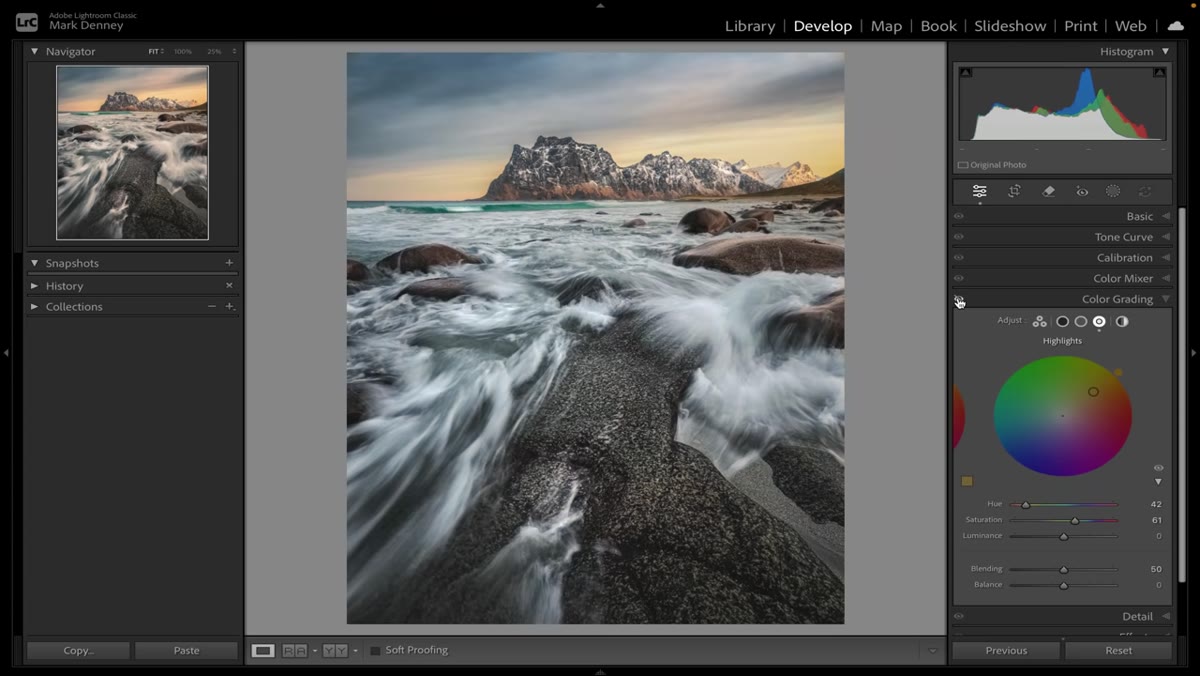Screen dimensions: 1200x676
Task: Collapse the Navigator panel
Action: 34,51
